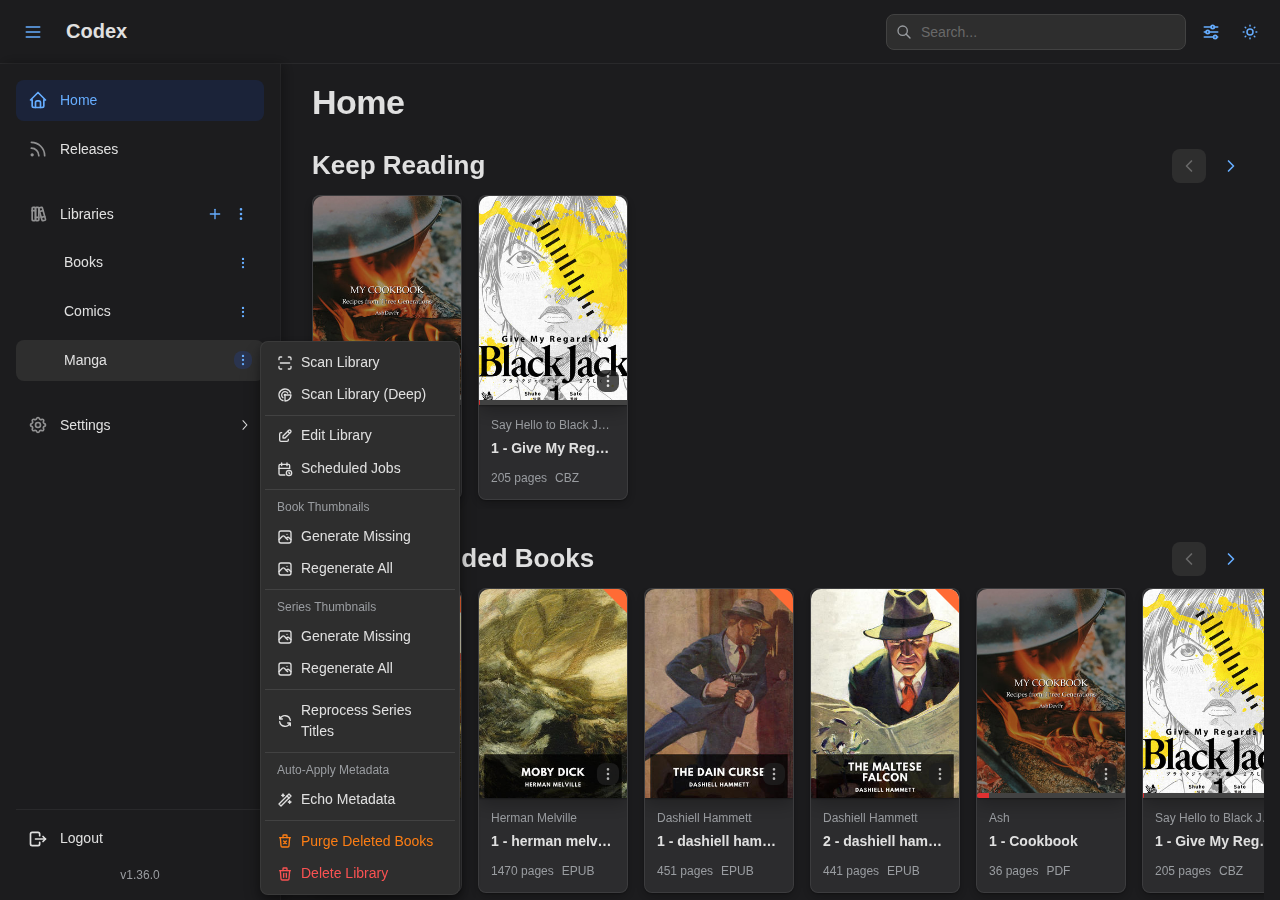
Task: Close Manga library options three-dot button
Action: coord(242,360)
